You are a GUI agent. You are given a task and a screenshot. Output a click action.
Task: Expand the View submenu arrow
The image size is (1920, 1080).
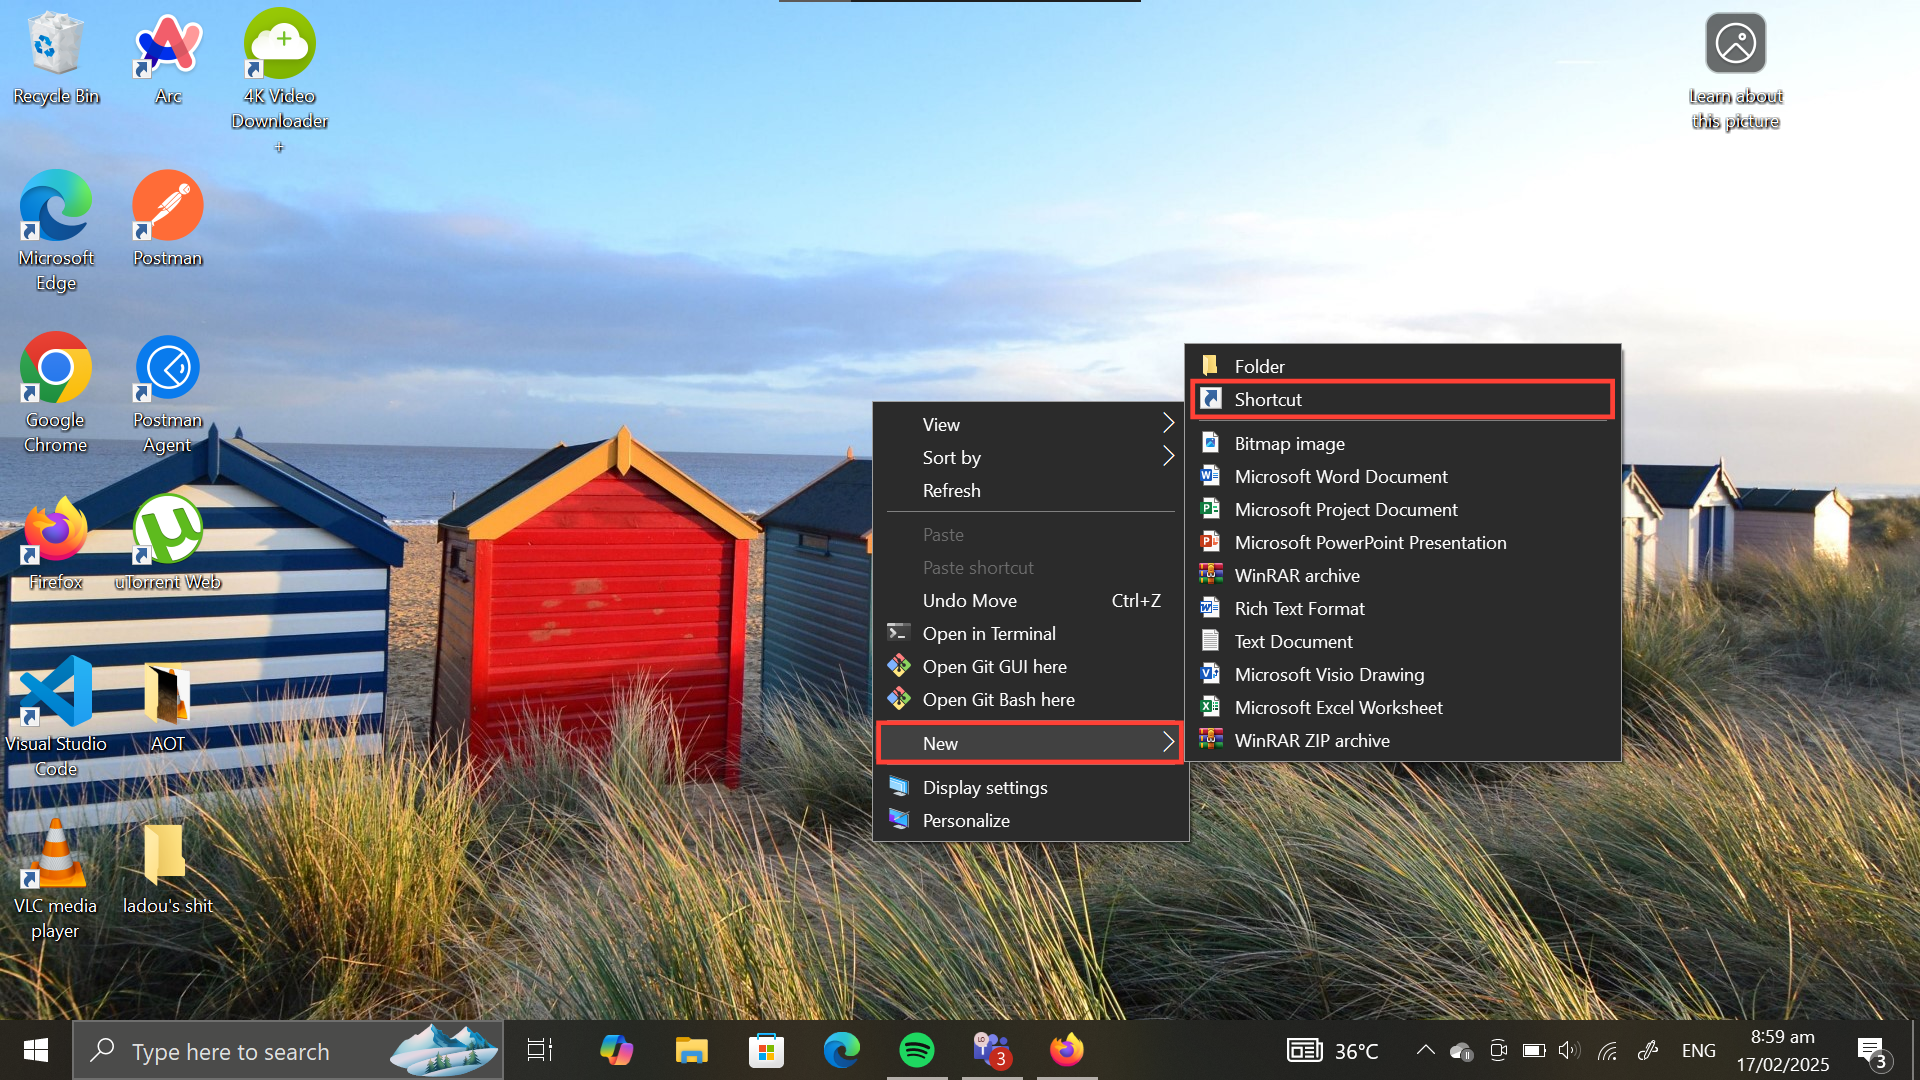1167,424
